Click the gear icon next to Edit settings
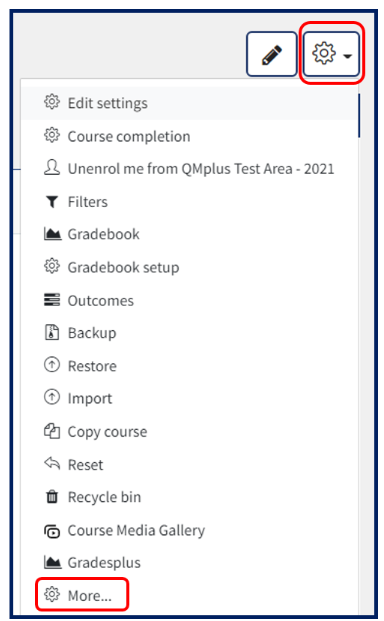The width and height of the screenshot is (384, 621). point(52,102)
